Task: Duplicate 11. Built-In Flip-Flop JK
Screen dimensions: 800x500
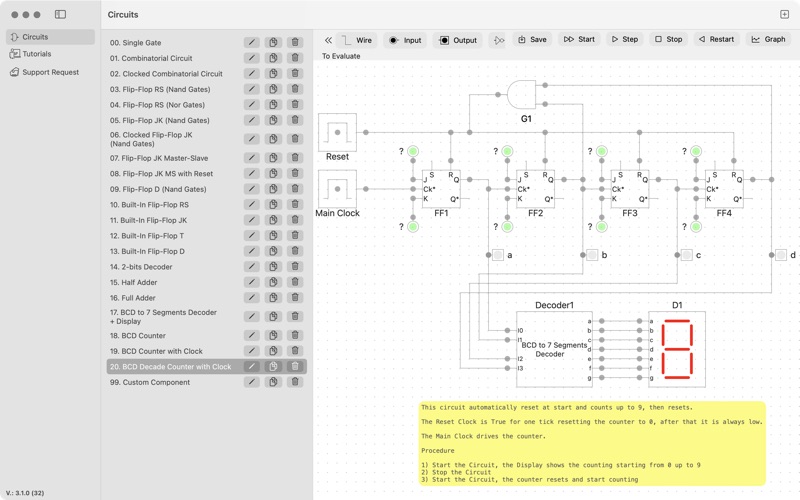Action: [273, 220]
